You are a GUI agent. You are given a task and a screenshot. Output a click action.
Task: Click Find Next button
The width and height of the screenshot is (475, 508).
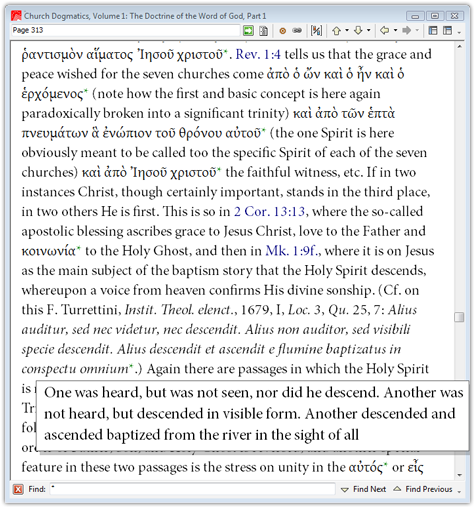coord(363,489)
